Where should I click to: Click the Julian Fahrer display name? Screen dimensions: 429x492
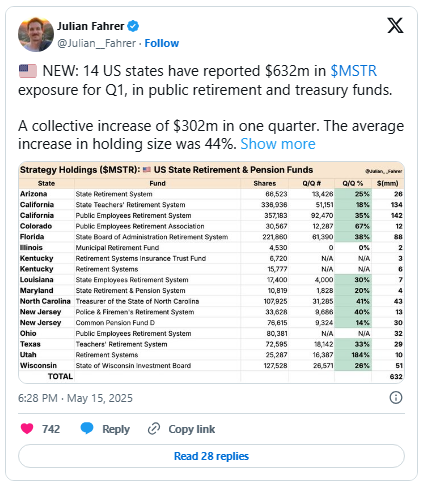click(x=91, y=26)
